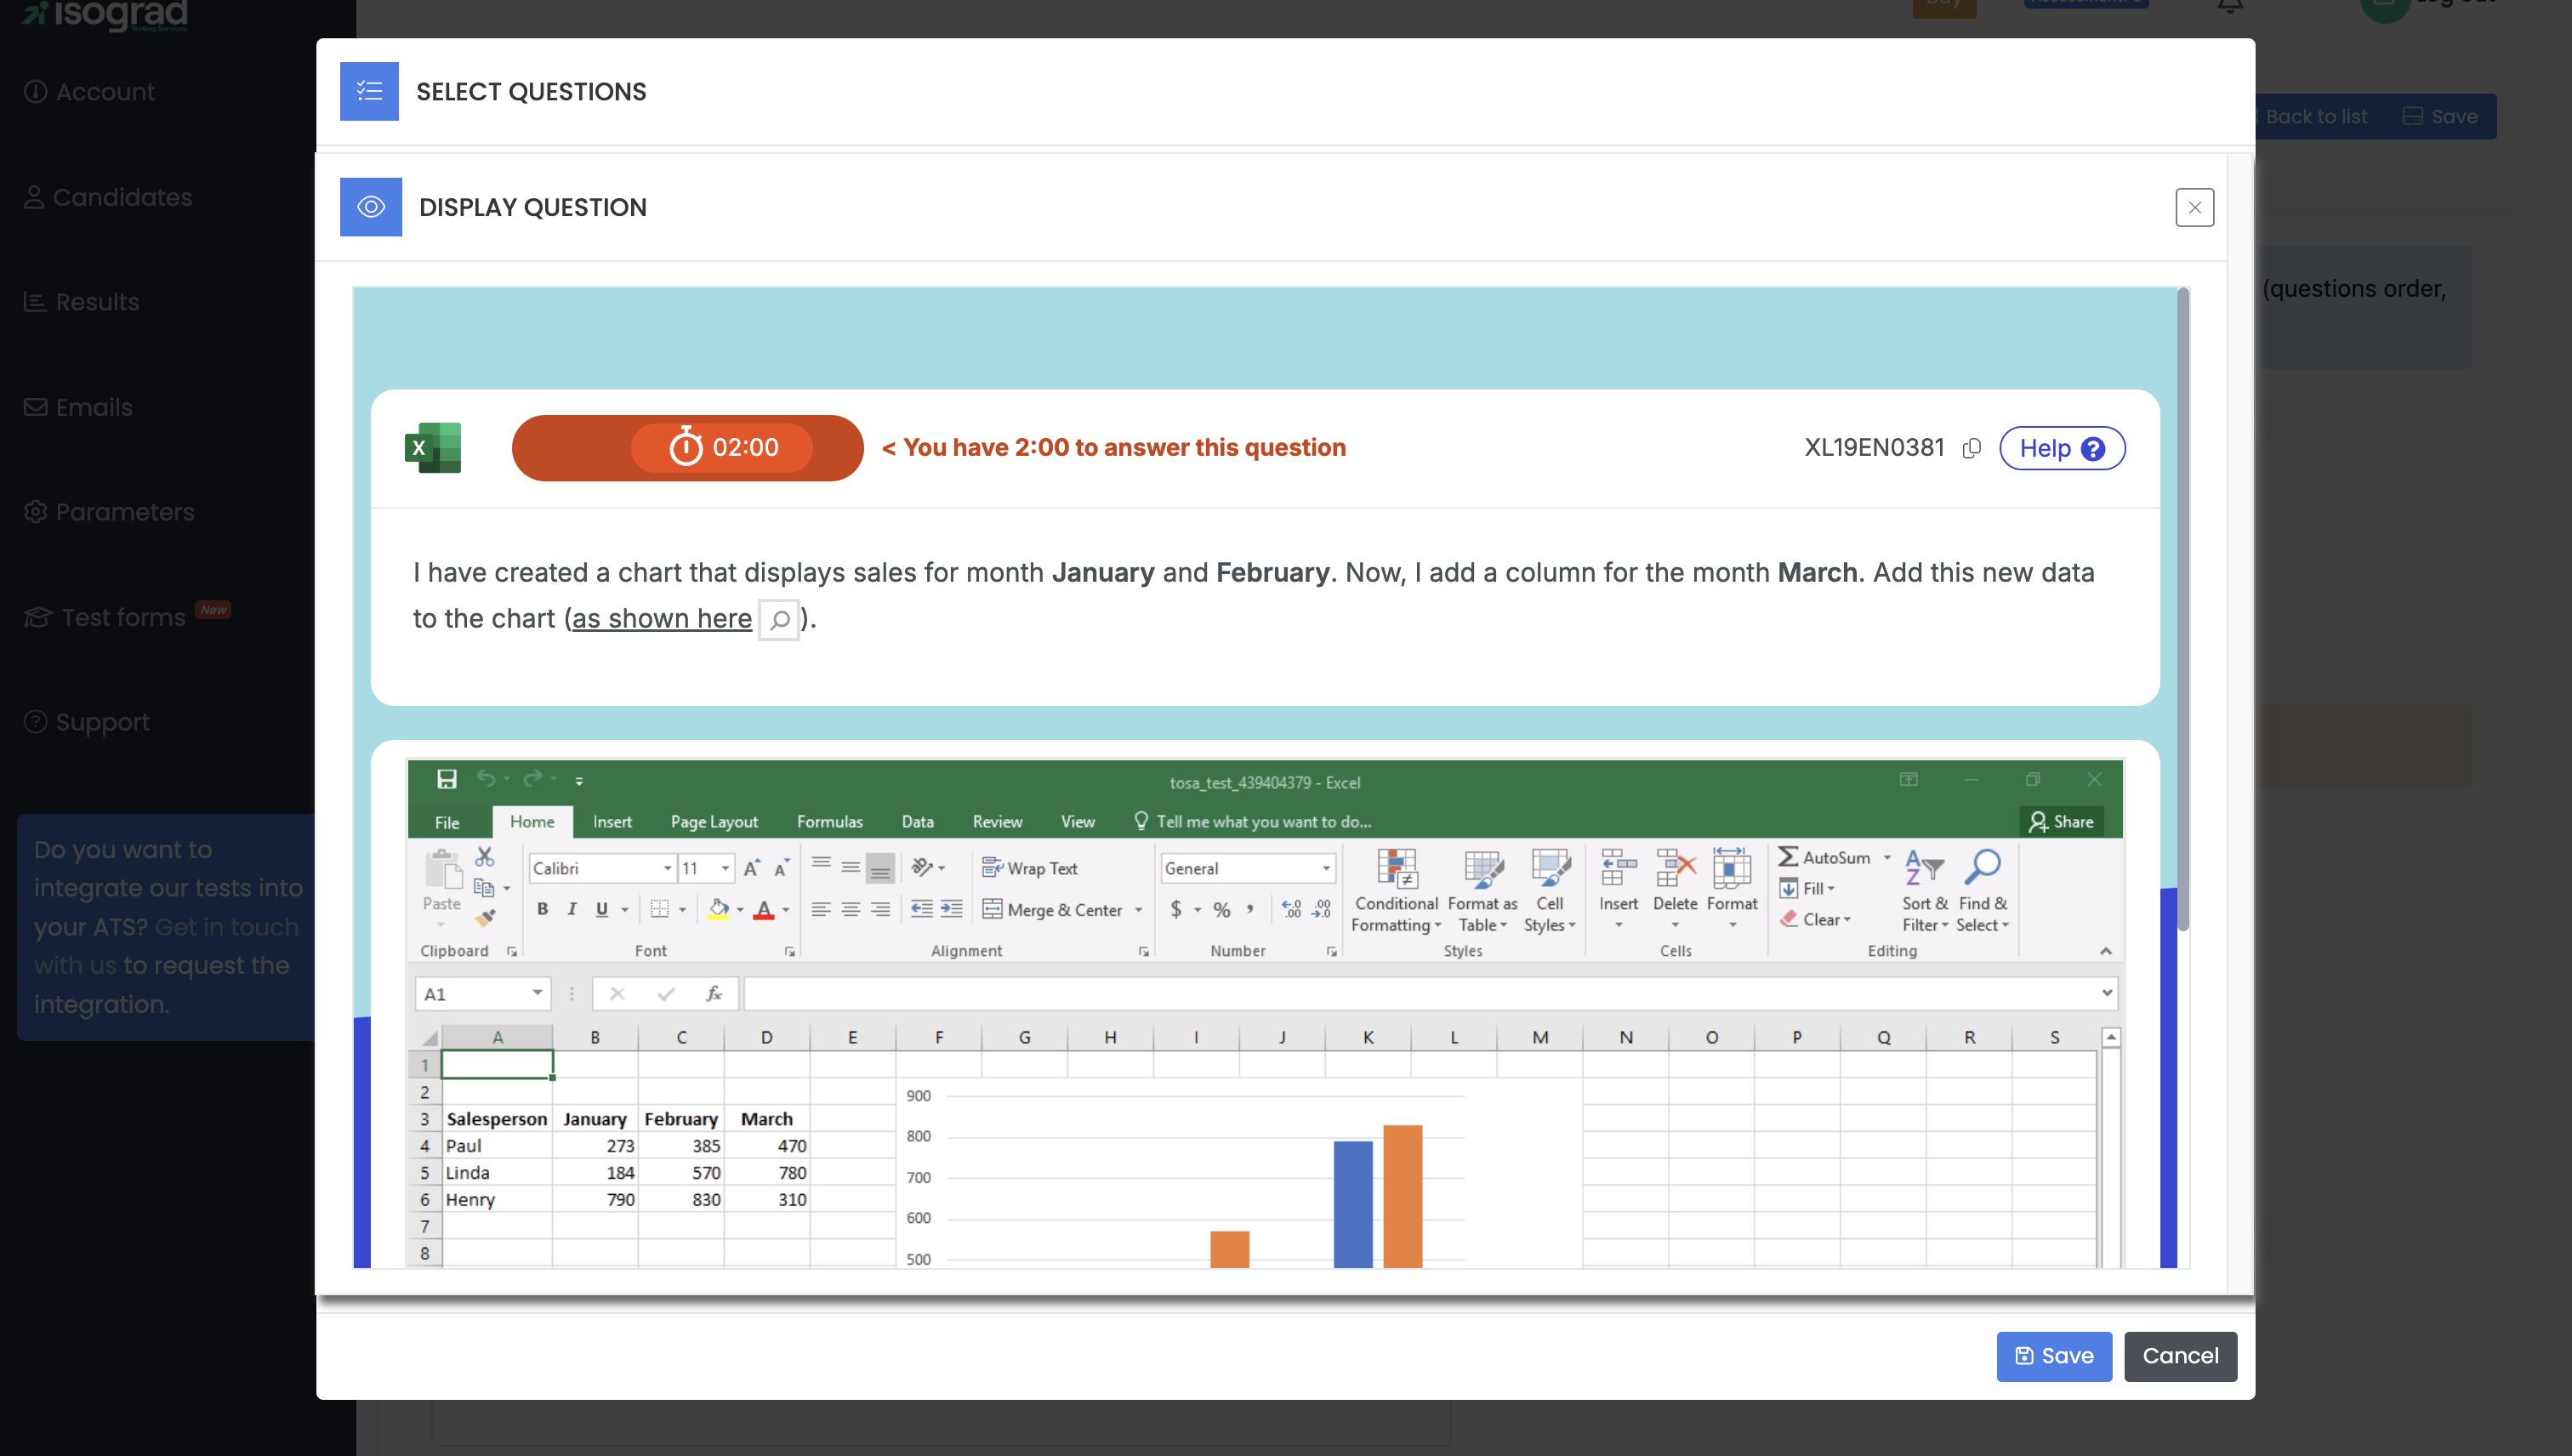Toggle Italic formatting in Font group
Screen dimensions: 2572x1456
tap(572, 909)
